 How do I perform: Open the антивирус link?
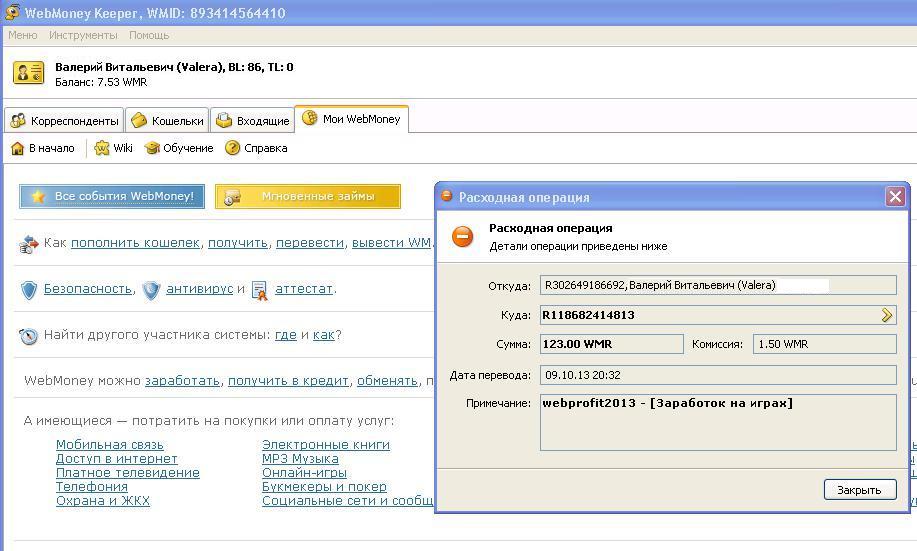(x=199, y=289)
